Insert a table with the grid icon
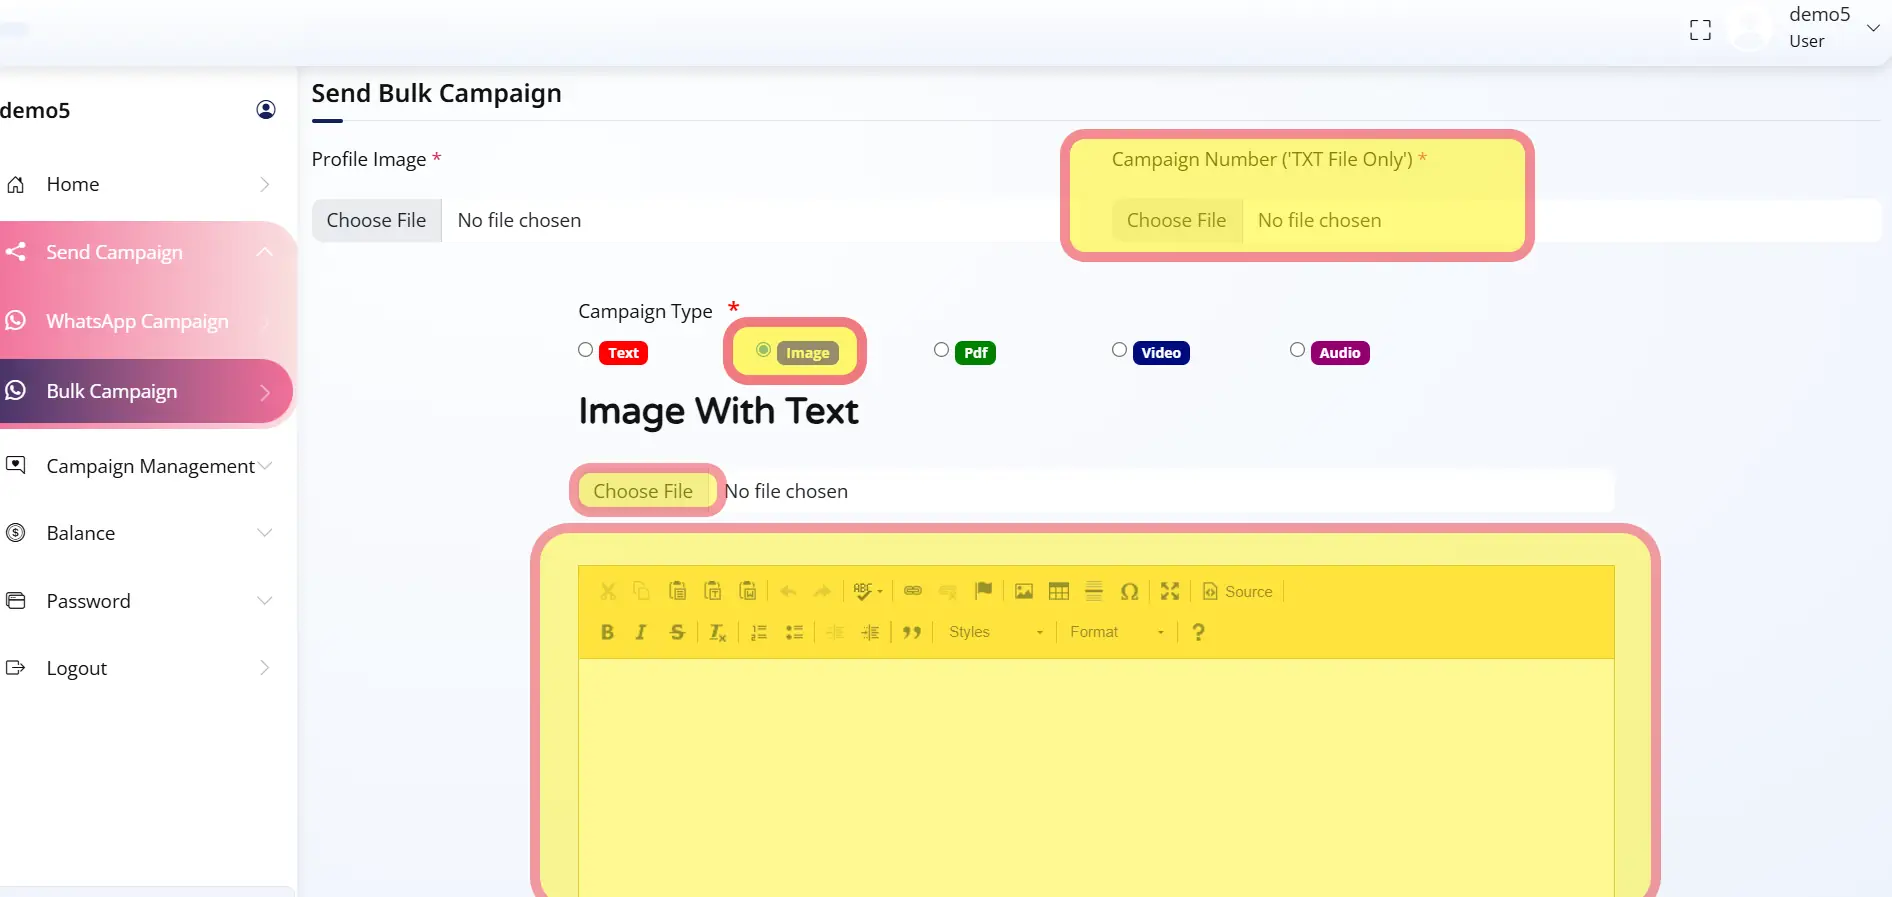This screenshot has height=897, width=1892. (1059, 591)
